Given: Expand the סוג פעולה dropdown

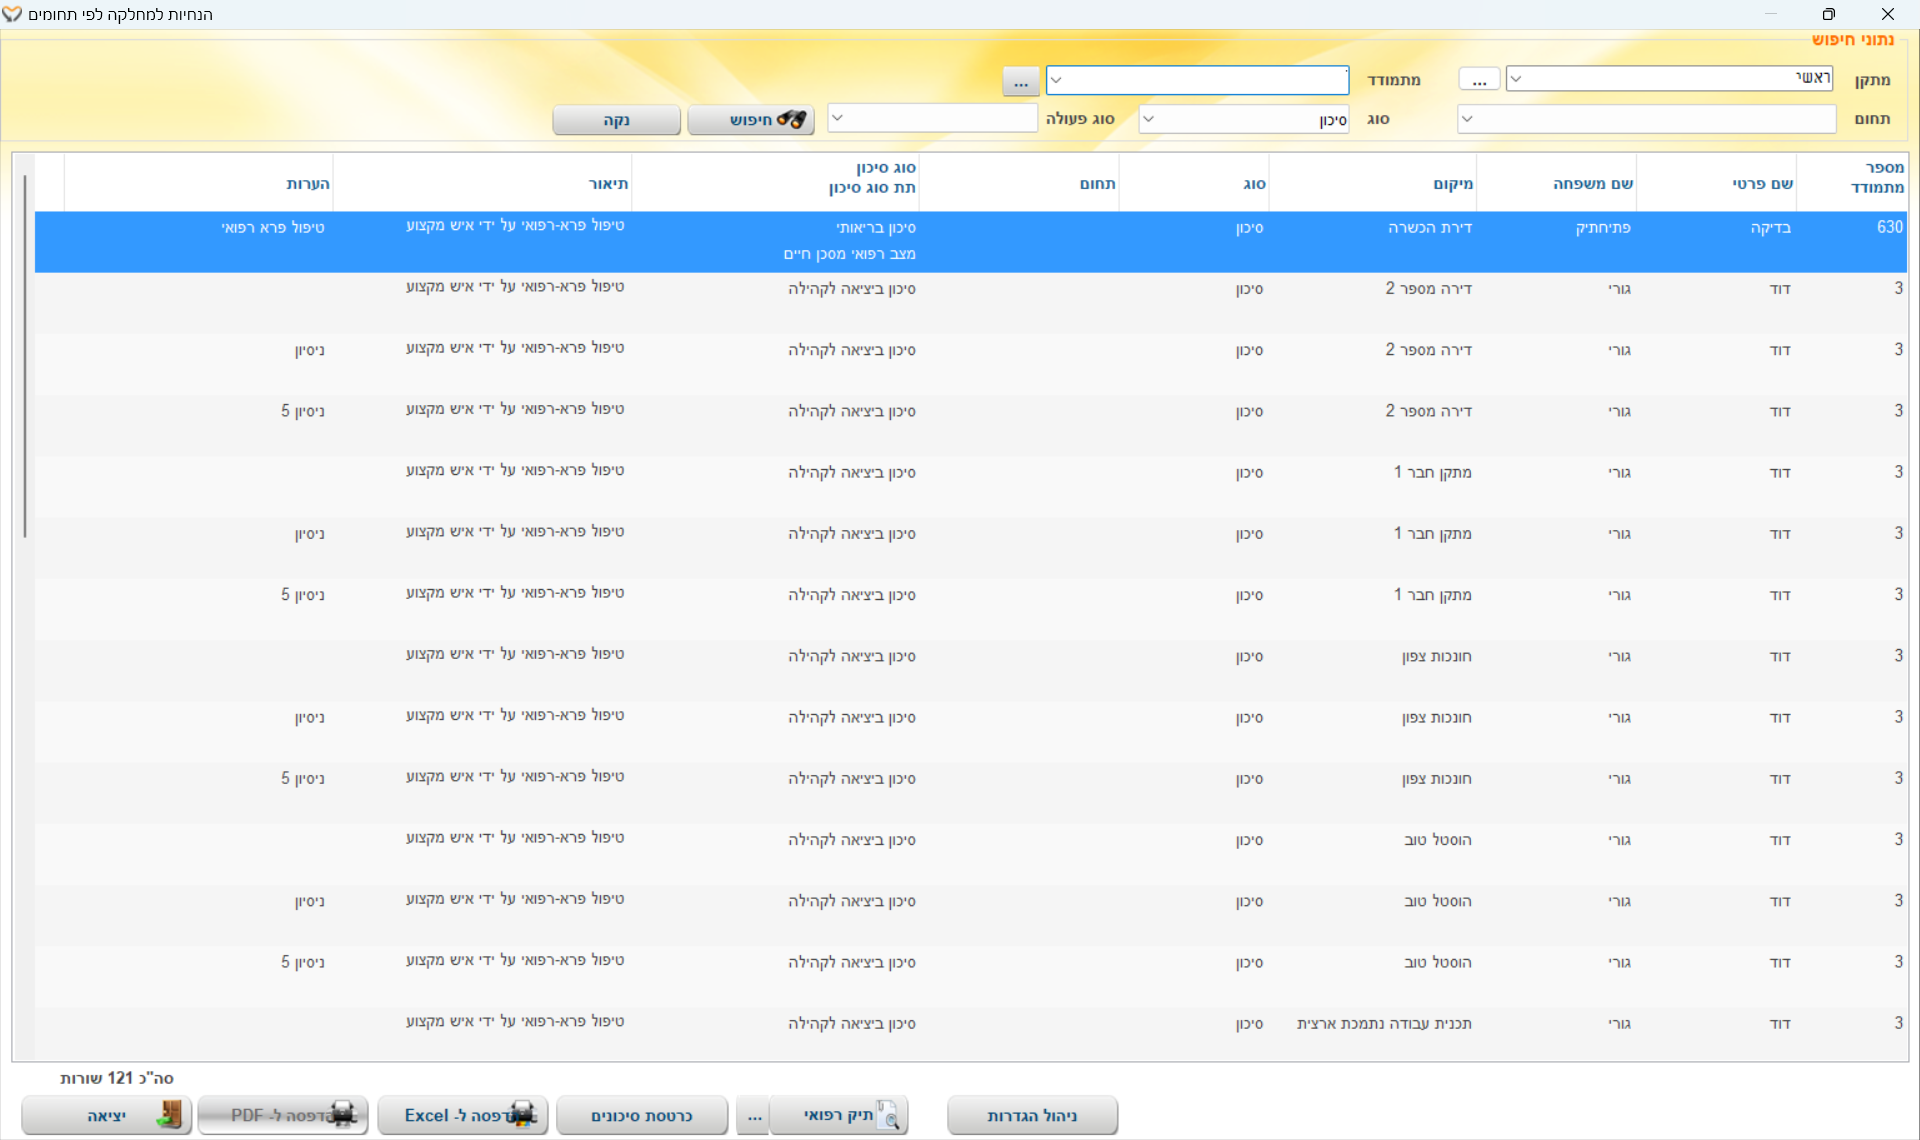Looking at the screenshot, I should pos(838,118).
